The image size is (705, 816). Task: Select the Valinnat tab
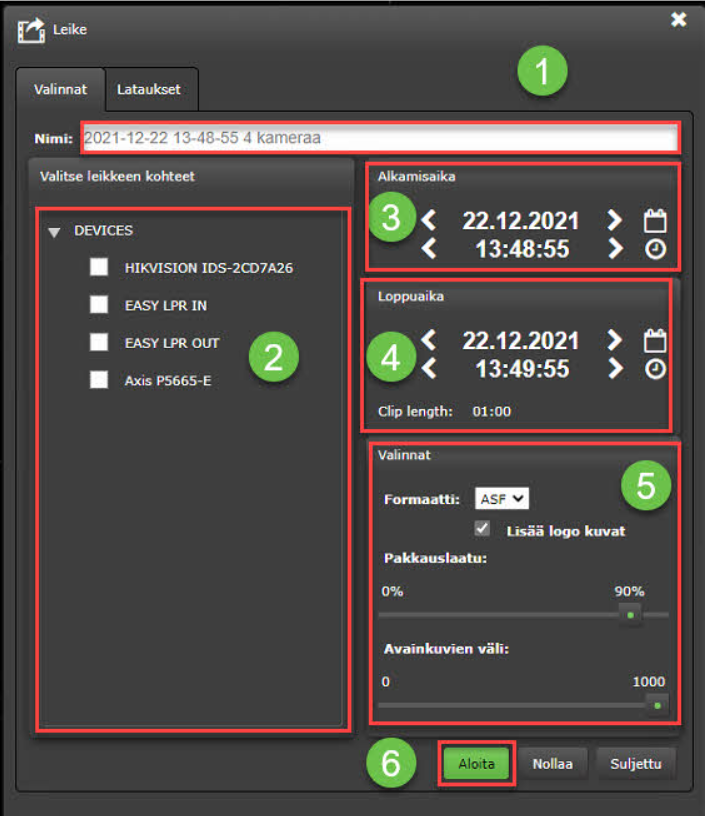click(60, 89)
